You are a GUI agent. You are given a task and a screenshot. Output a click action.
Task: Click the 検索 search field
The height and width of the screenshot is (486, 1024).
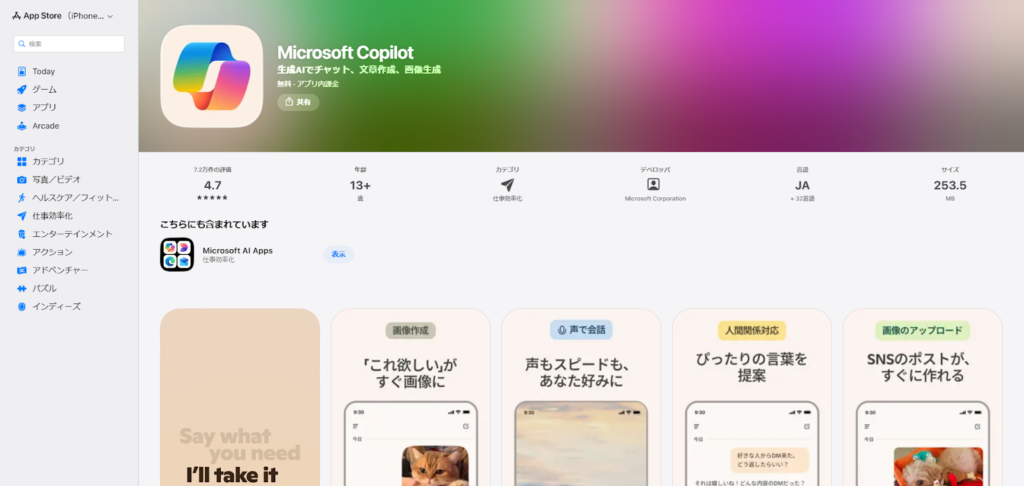pyautogui.click(x=70, y=44)
